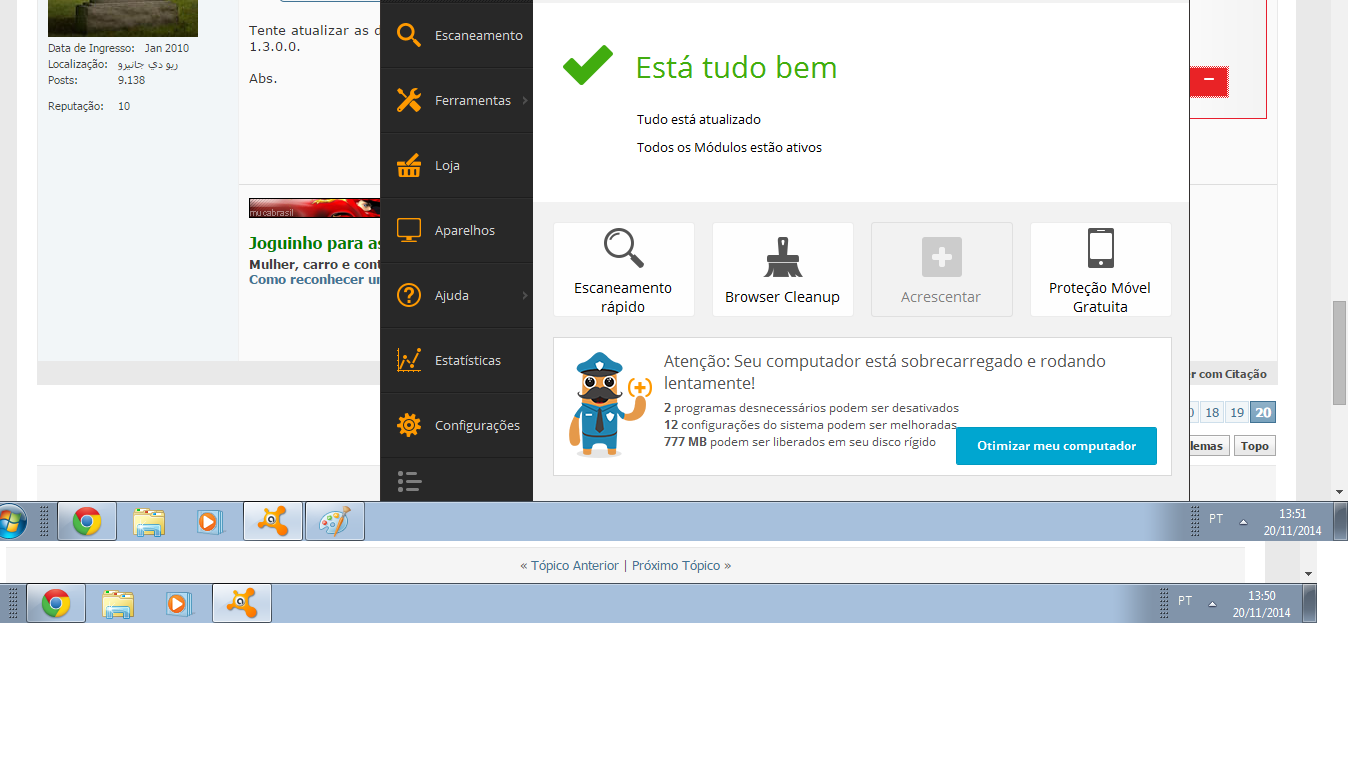Open the Ajuda menu item
This screenshot has width=1366, height=768.
pyautogui.click(x=452, y=295)
